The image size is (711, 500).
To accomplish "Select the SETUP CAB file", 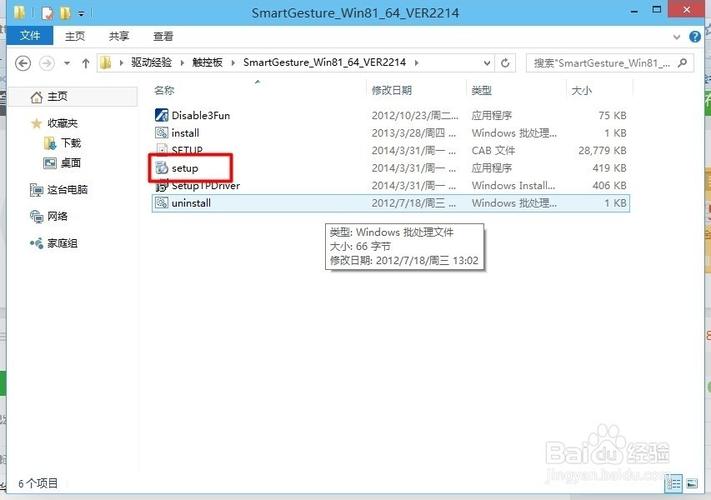I will click(x=390, y=150).
